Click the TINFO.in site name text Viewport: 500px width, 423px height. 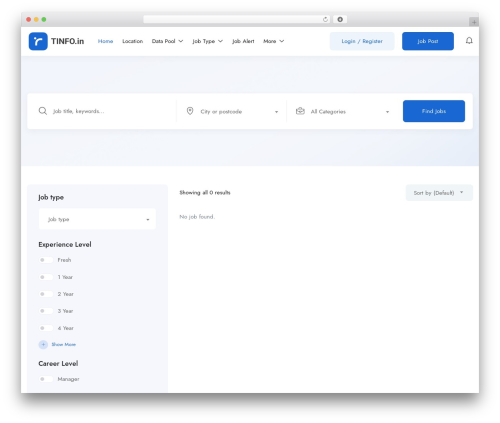tap(67, 41)
